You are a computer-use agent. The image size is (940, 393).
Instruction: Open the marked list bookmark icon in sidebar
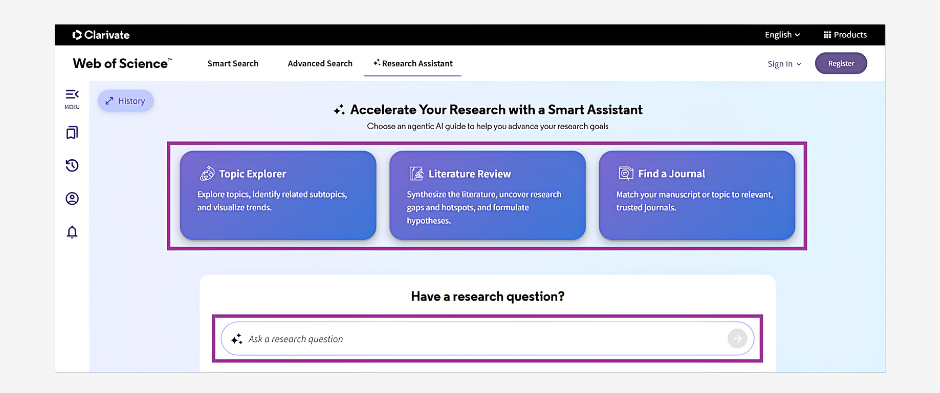72,132
